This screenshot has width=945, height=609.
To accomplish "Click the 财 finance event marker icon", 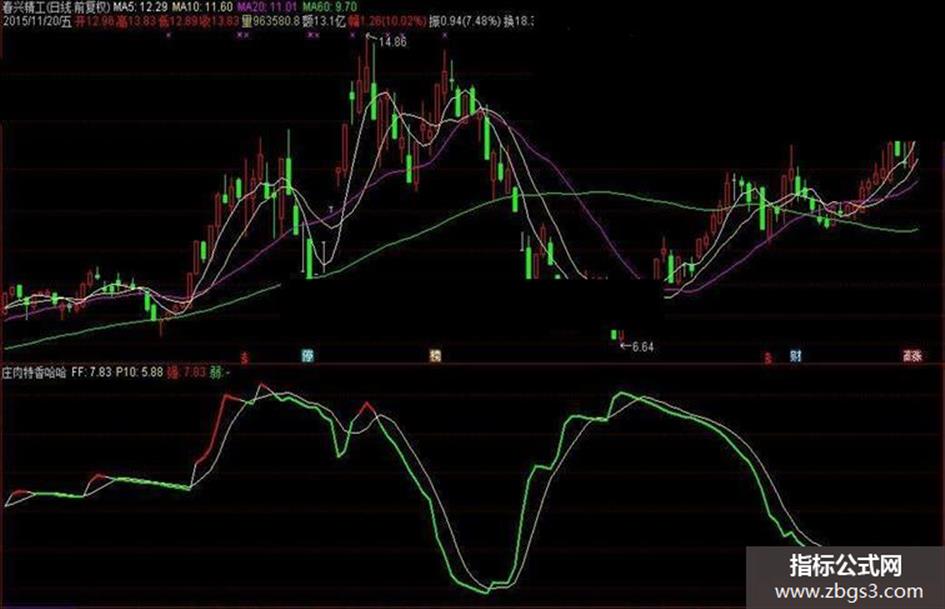I will pos(796,356).
